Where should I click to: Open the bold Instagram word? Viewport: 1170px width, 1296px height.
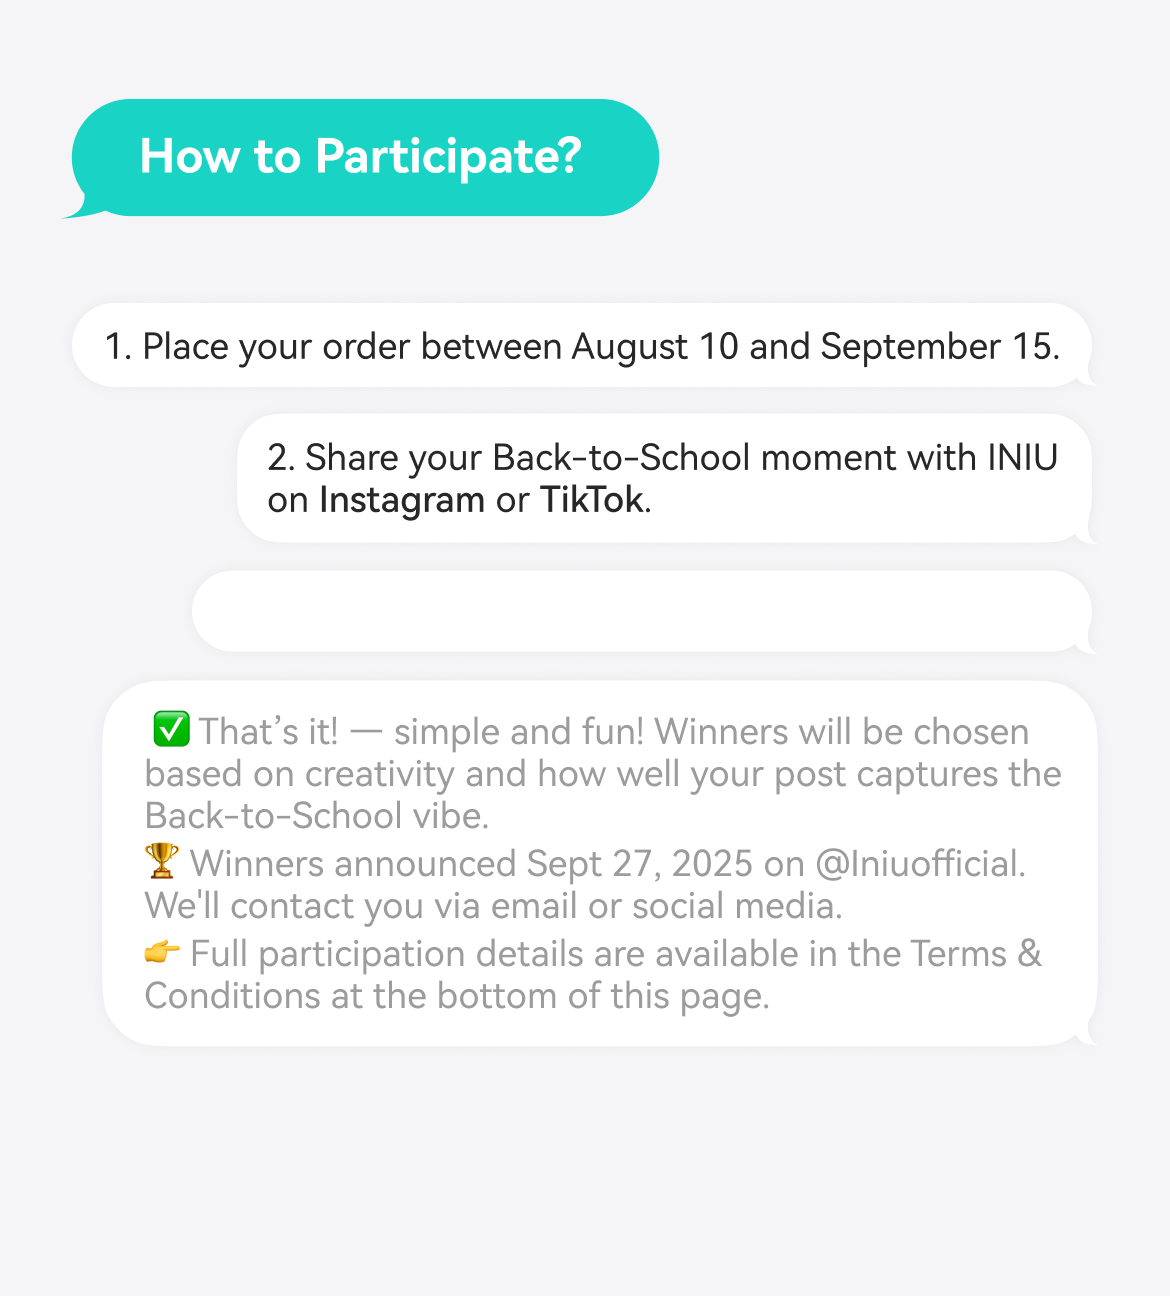click(x=401, y=500)
